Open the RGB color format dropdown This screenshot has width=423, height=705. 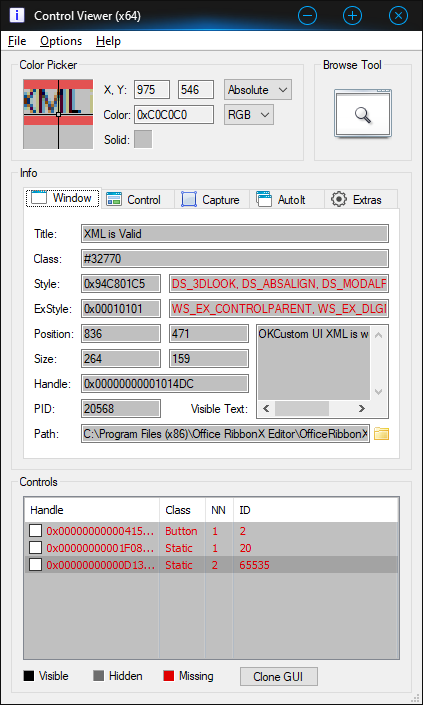pos(249,115)
